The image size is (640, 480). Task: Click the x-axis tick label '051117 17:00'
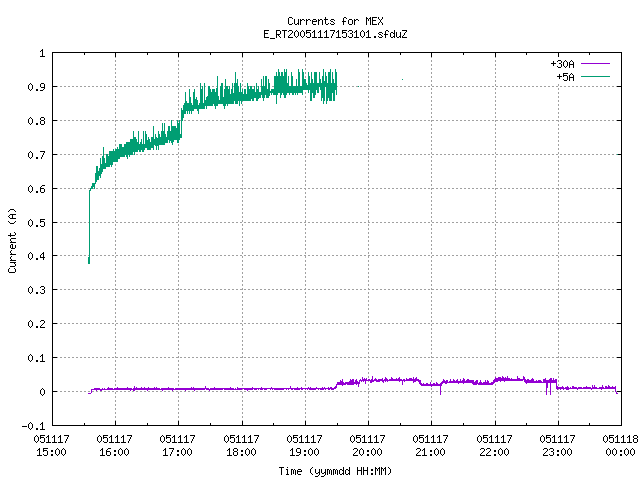tap(178, 445)
